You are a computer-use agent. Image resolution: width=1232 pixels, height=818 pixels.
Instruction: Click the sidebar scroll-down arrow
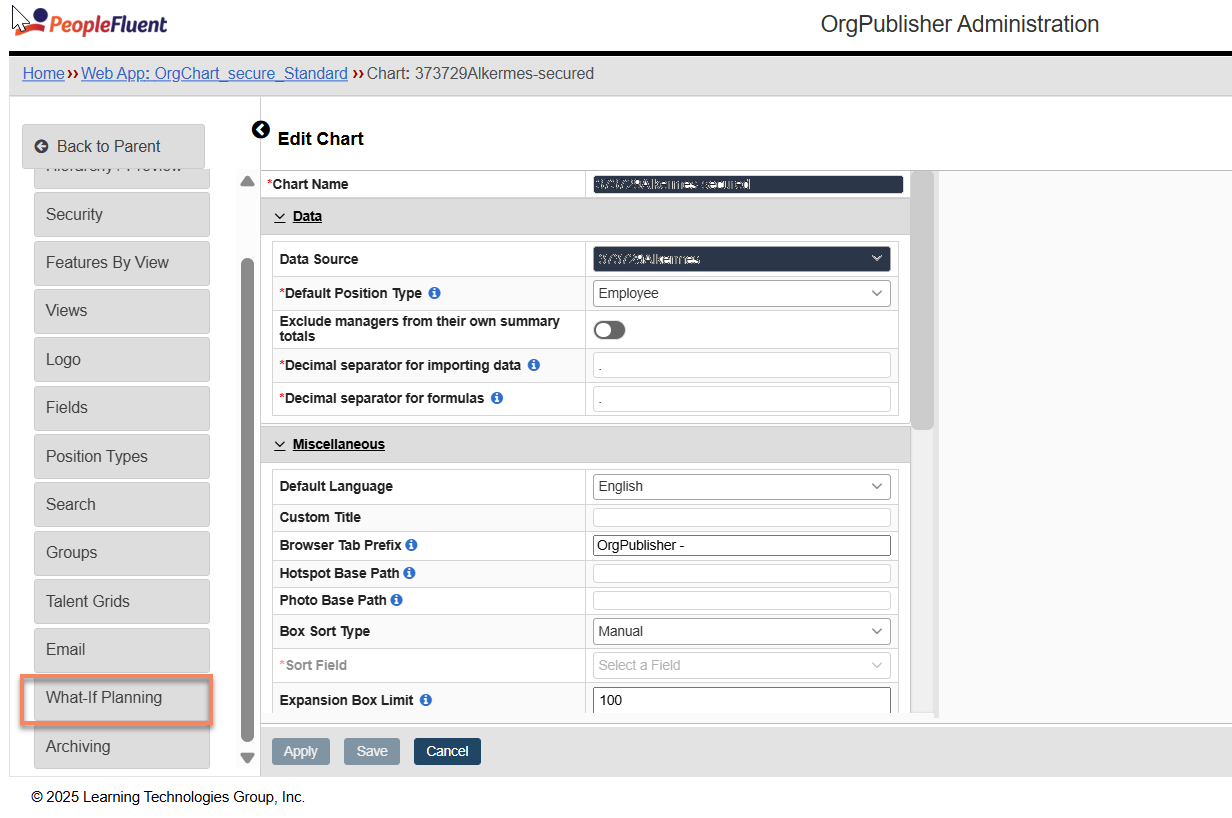[x=248, y=757]
